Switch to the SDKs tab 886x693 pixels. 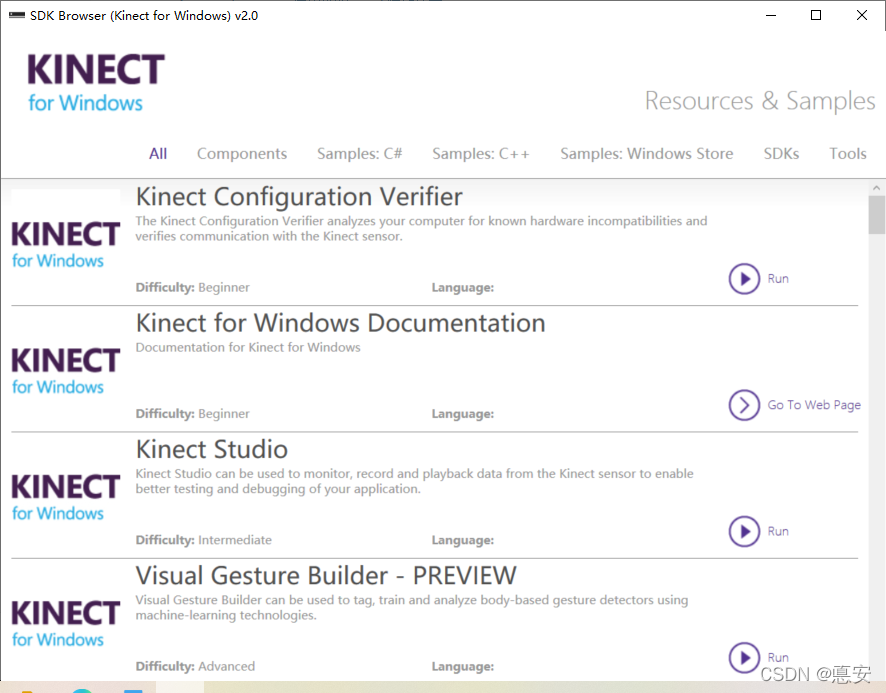click(x=781, y=154)
